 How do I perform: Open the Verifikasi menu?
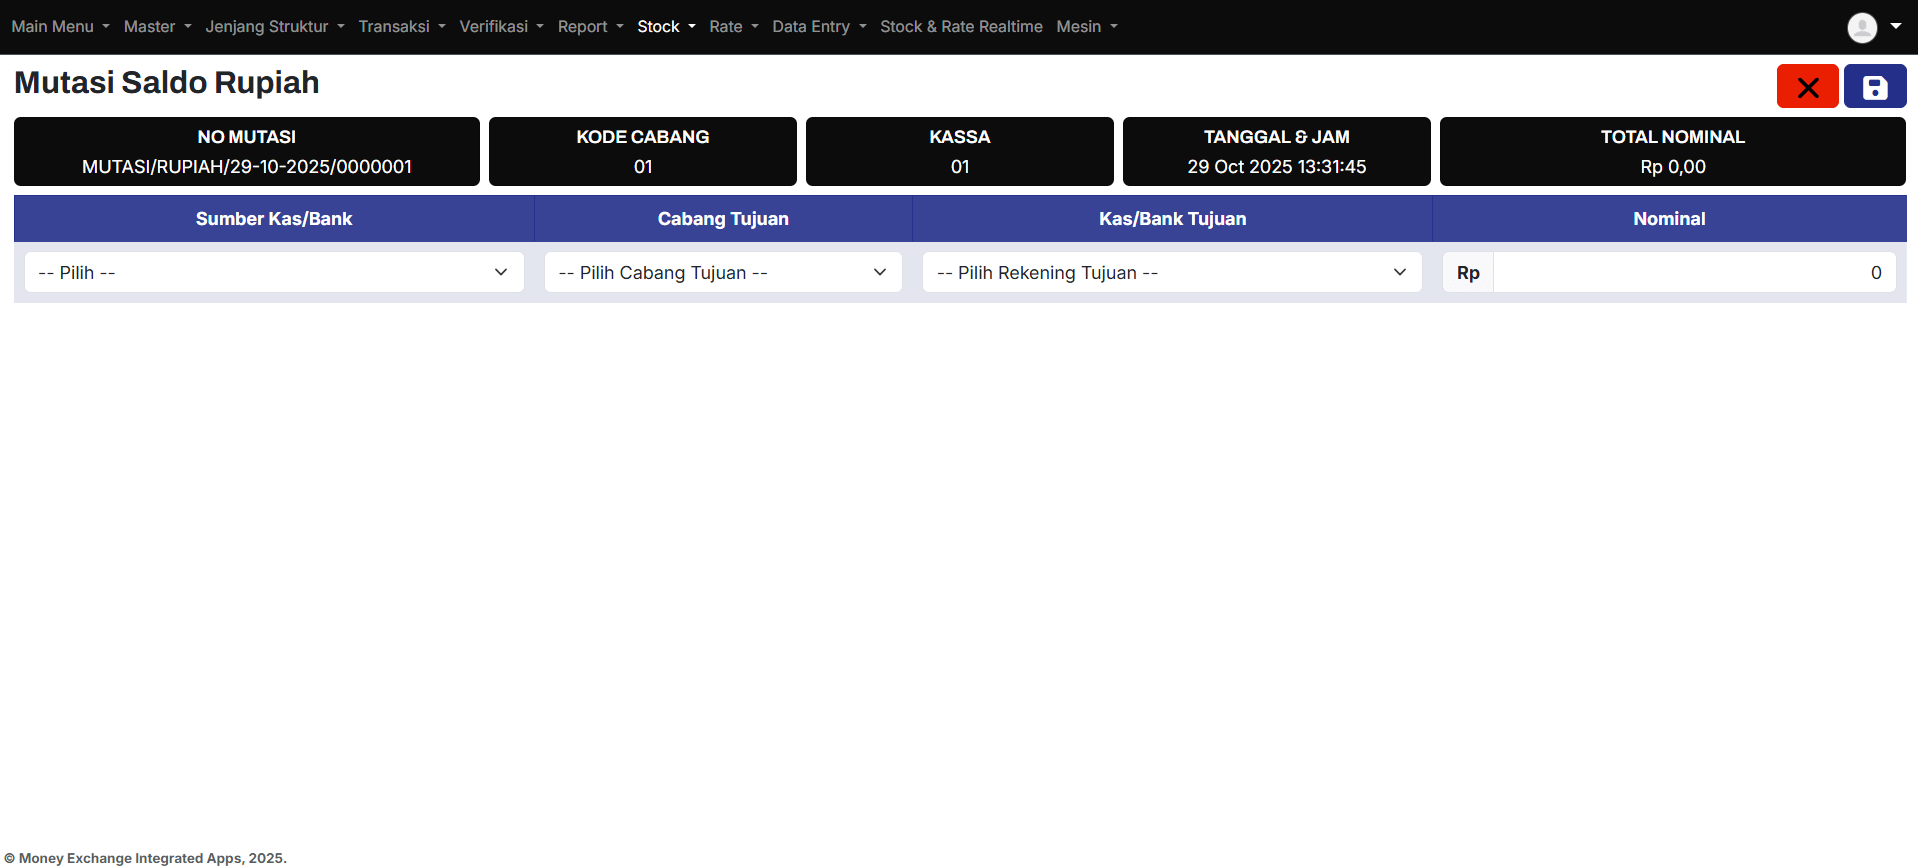pos(501,27)
